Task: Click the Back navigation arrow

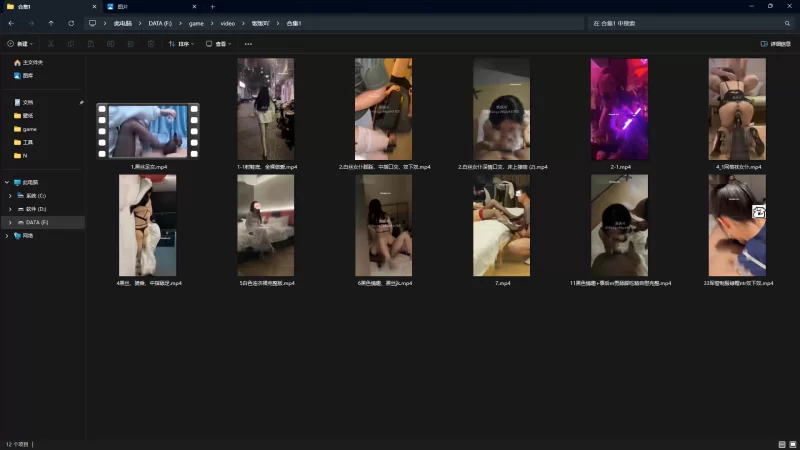Action: [11, 23]
